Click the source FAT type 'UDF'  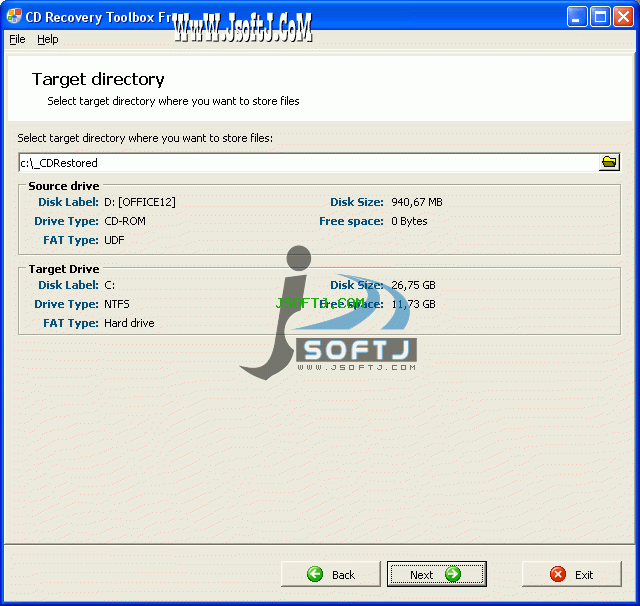114,240
